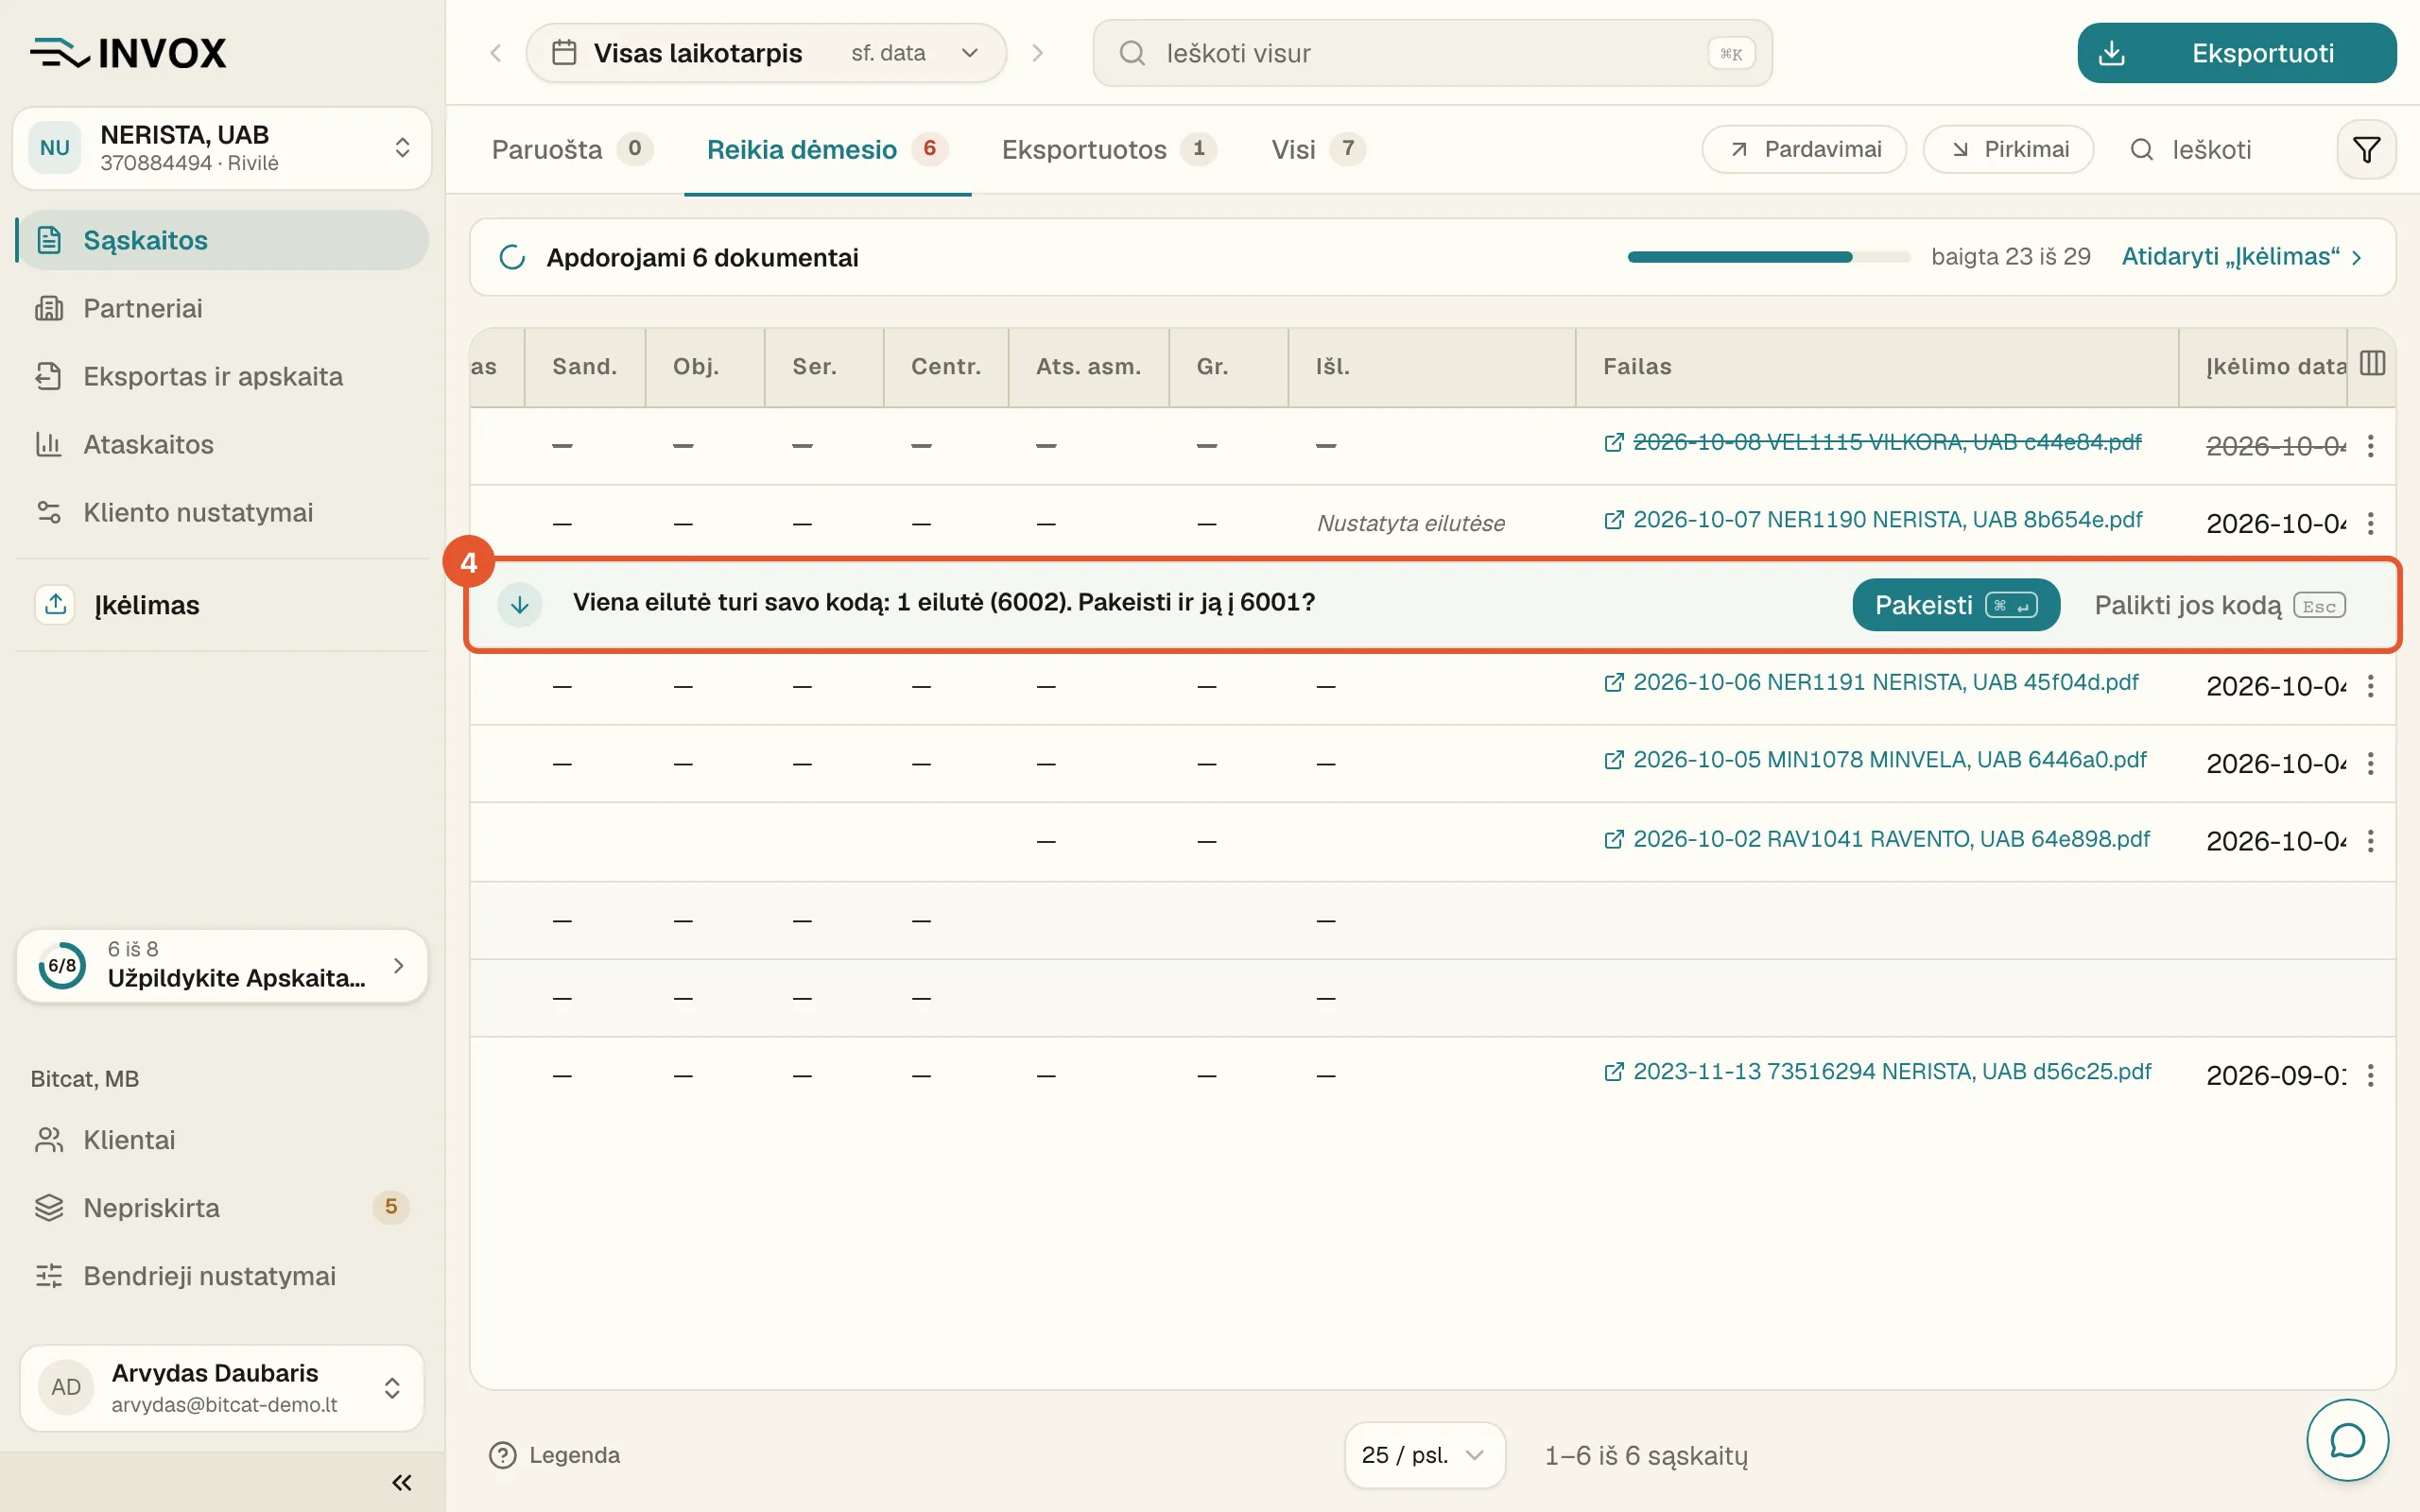Screen dimensions: 2420x1512
Task: Expand the NERISTA, UAB company switcher
Action: coord(222,148)
